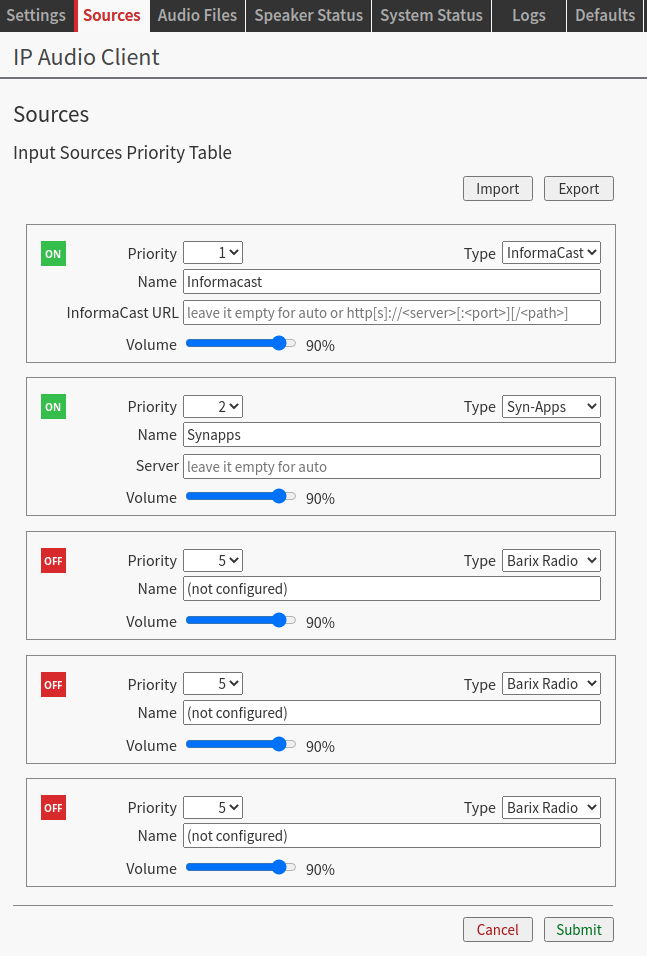Click the Export button
This screenshot has width=647, height=956.
click(x=579, y=189)
